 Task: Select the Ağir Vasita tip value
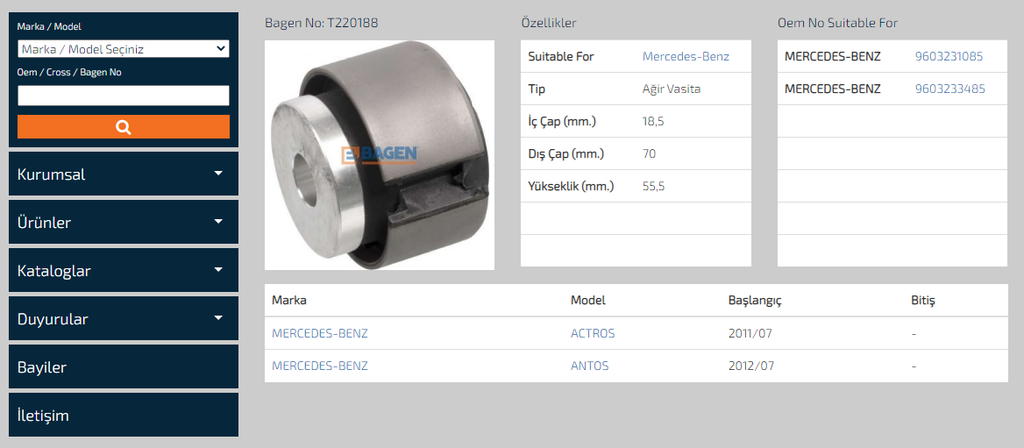click(x=671, y=89)
